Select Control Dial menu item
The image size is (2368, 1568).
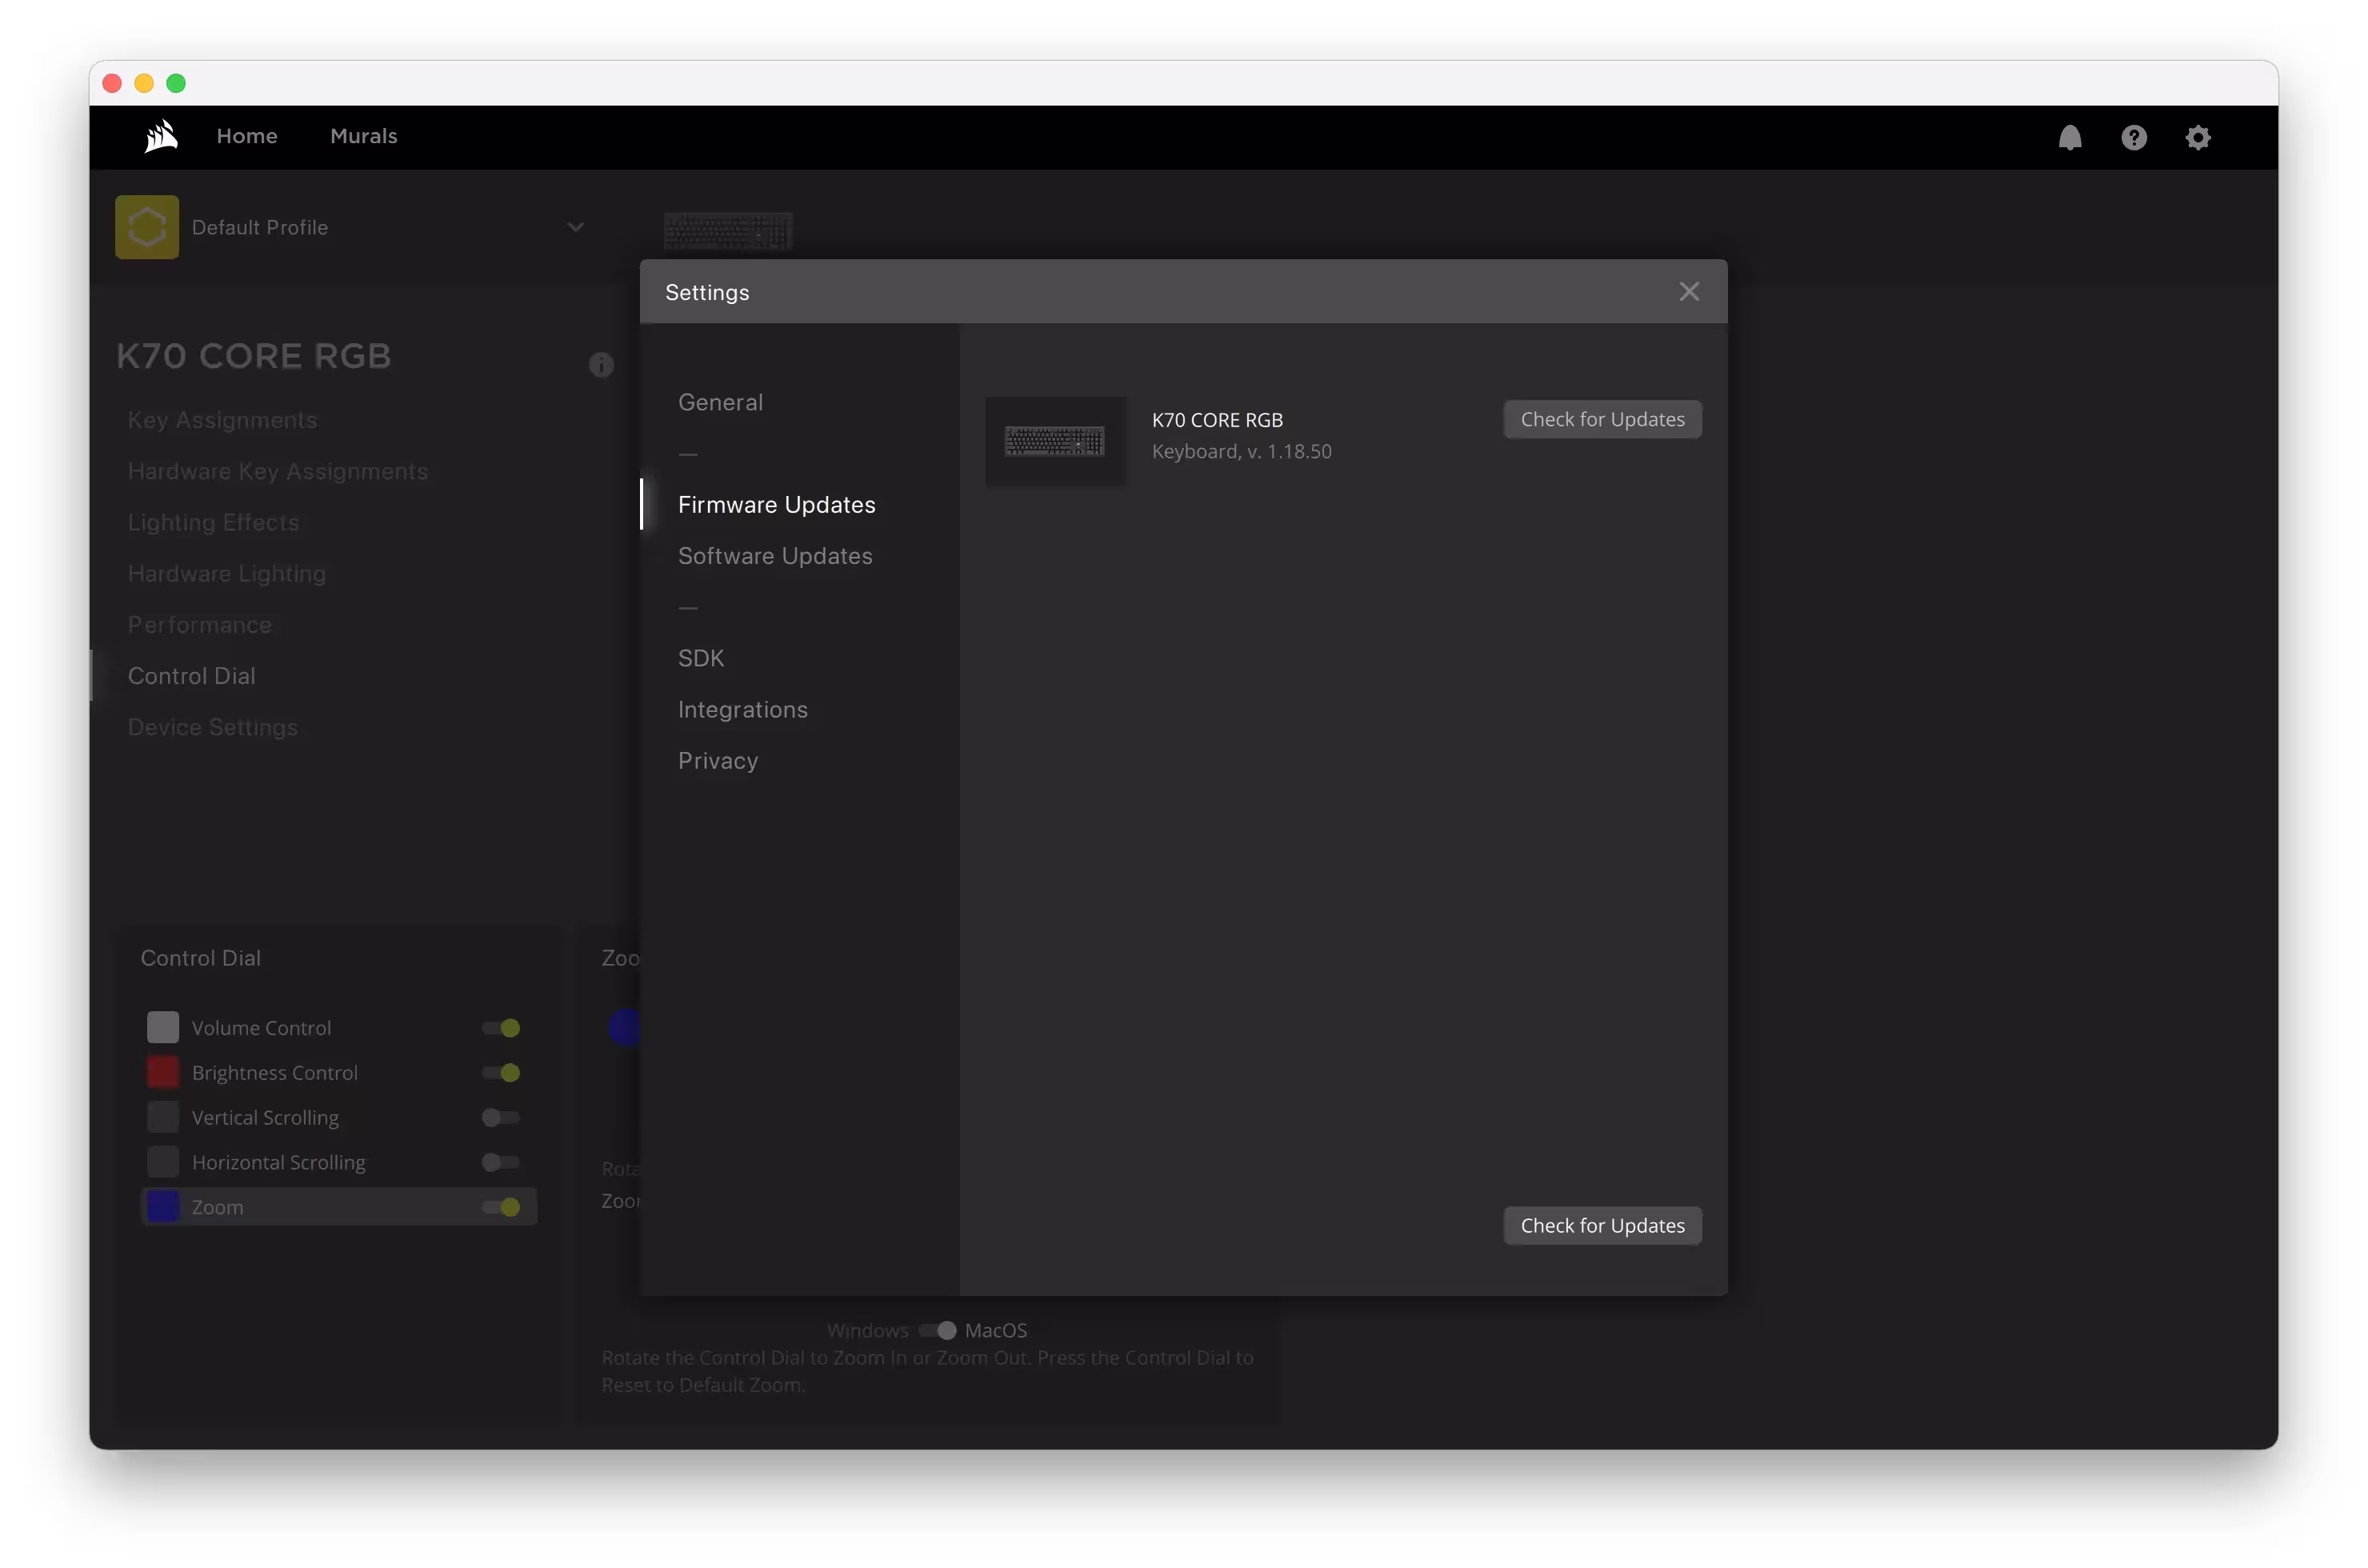coord(192,676)
